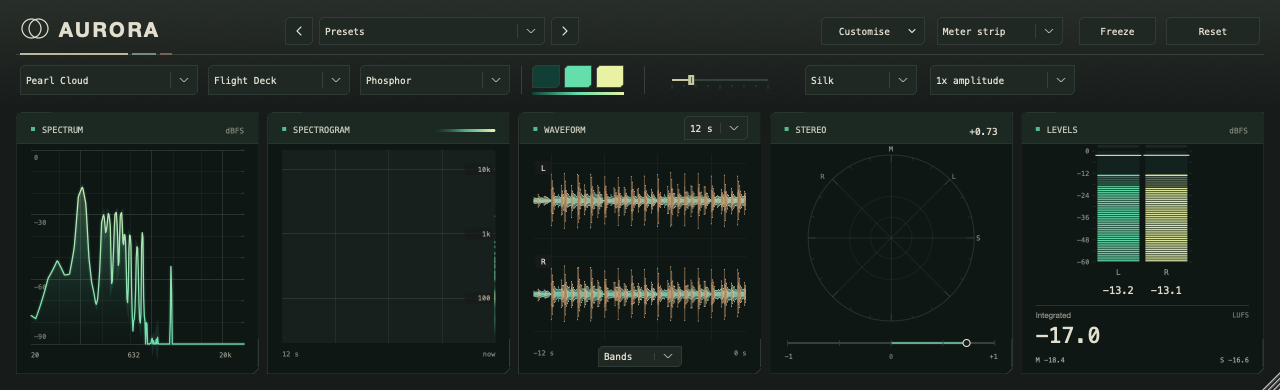The height and width of the screenshot is (390, 1280).
Task: Click the spectrogram gradient bar
Action: pyautogui.click(x=466, y=130)
